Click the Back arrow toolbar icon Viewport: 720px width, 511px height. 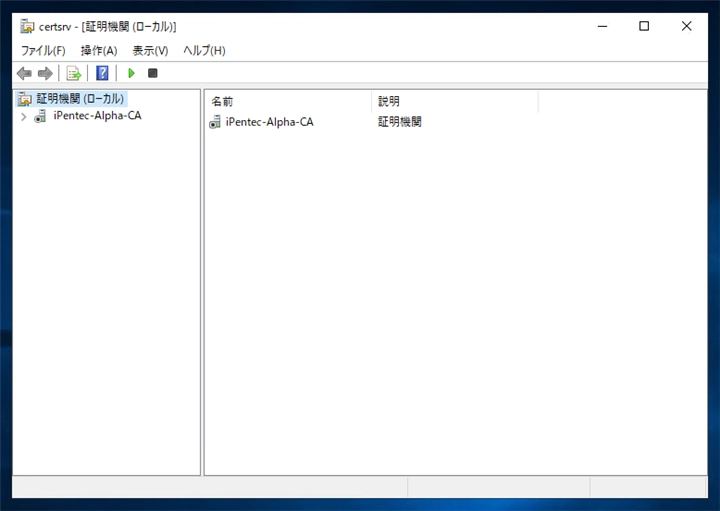(24, 73)
